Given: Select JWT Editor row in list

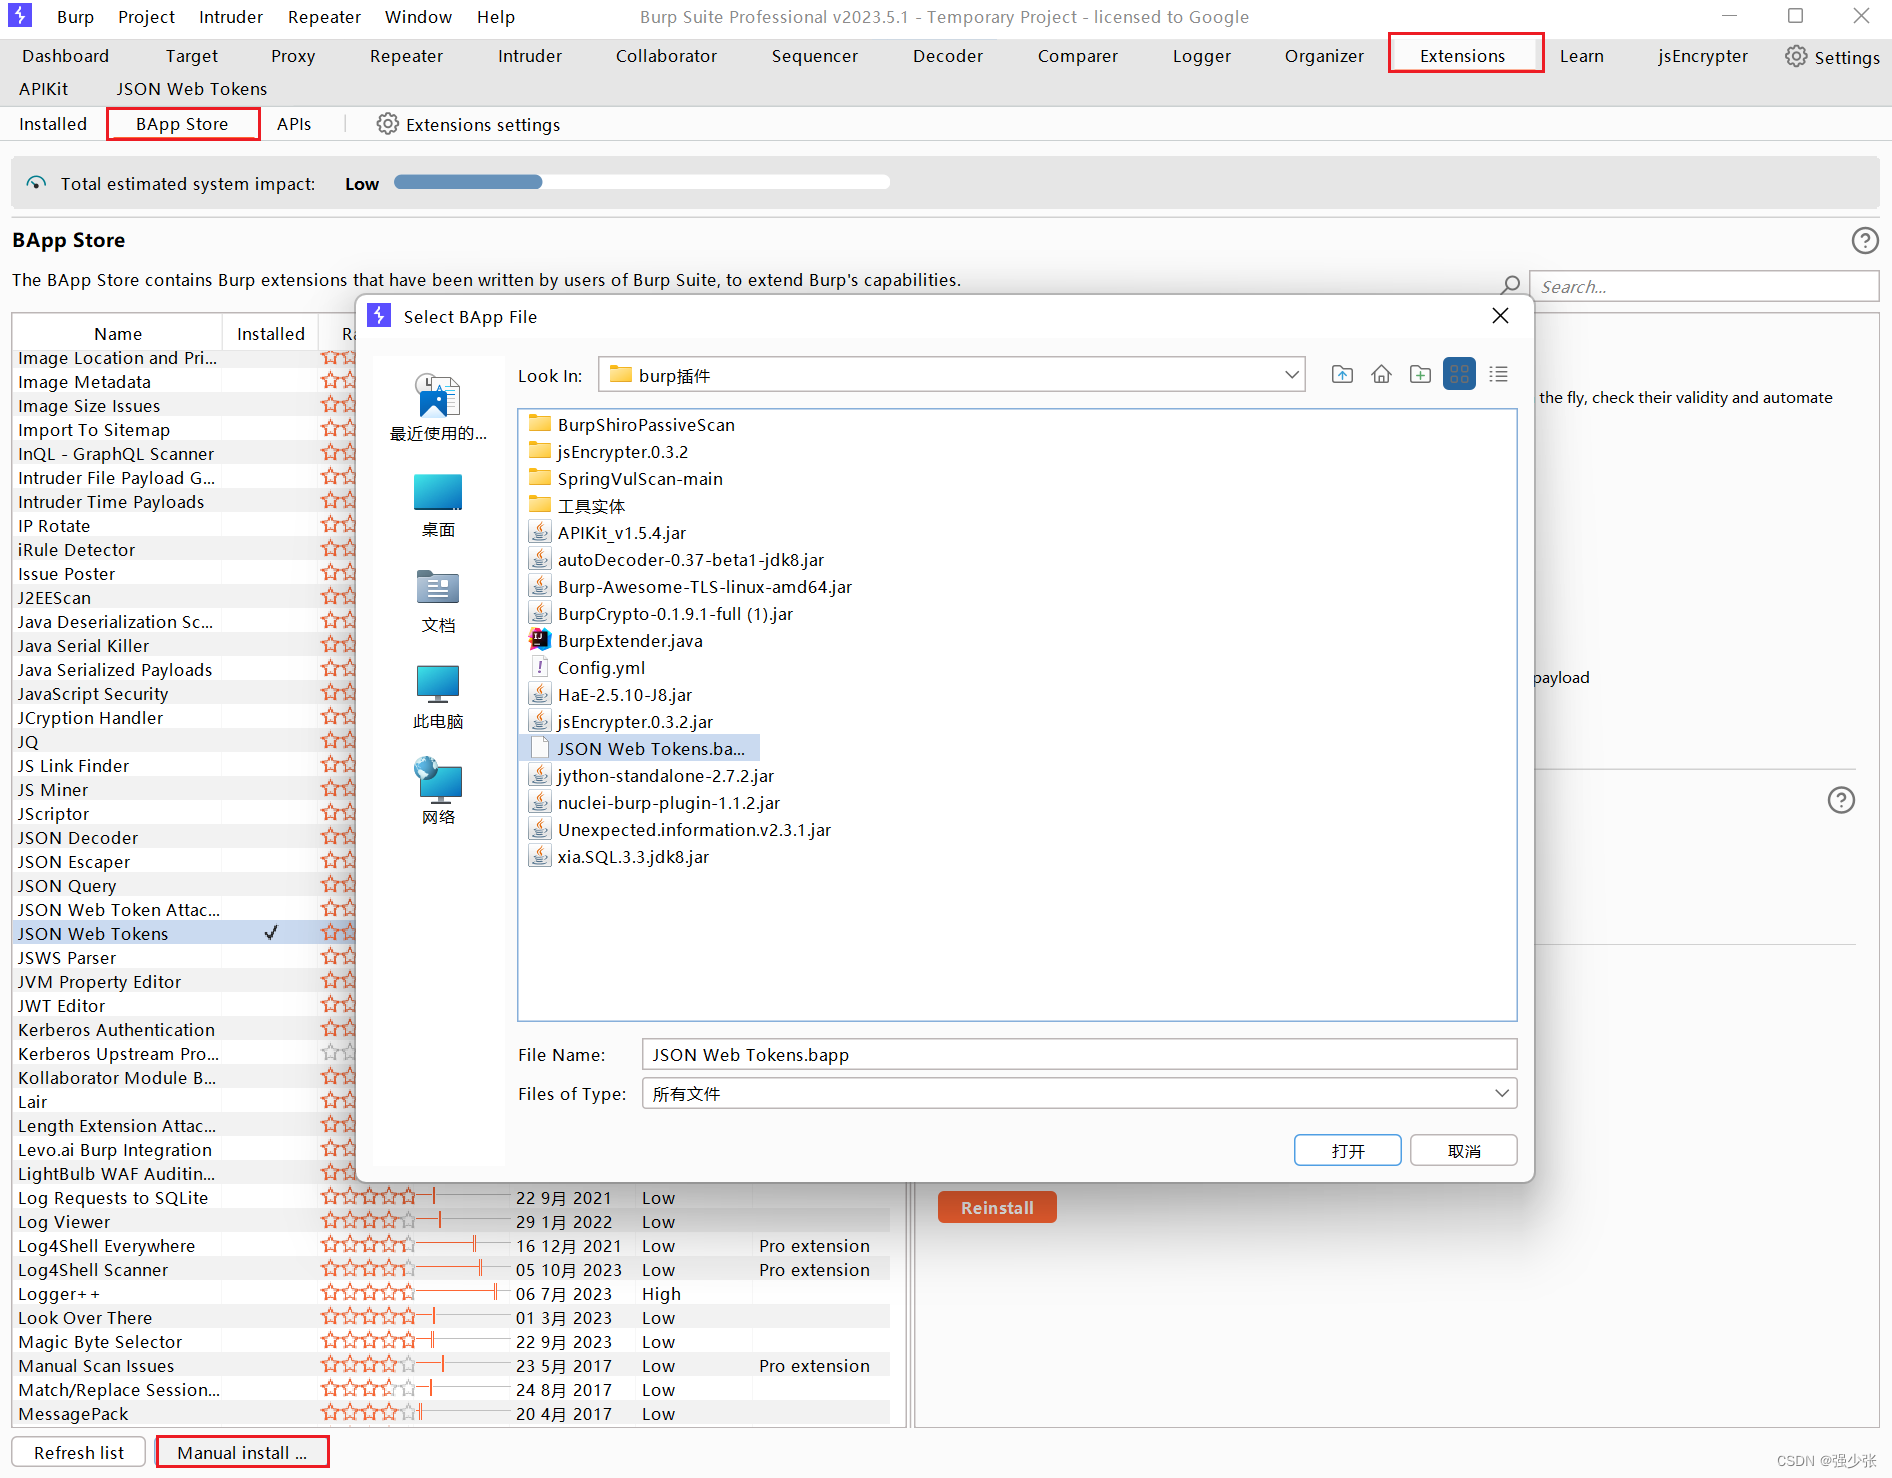Looking at the screenshot, I should tap(184, 1005).
